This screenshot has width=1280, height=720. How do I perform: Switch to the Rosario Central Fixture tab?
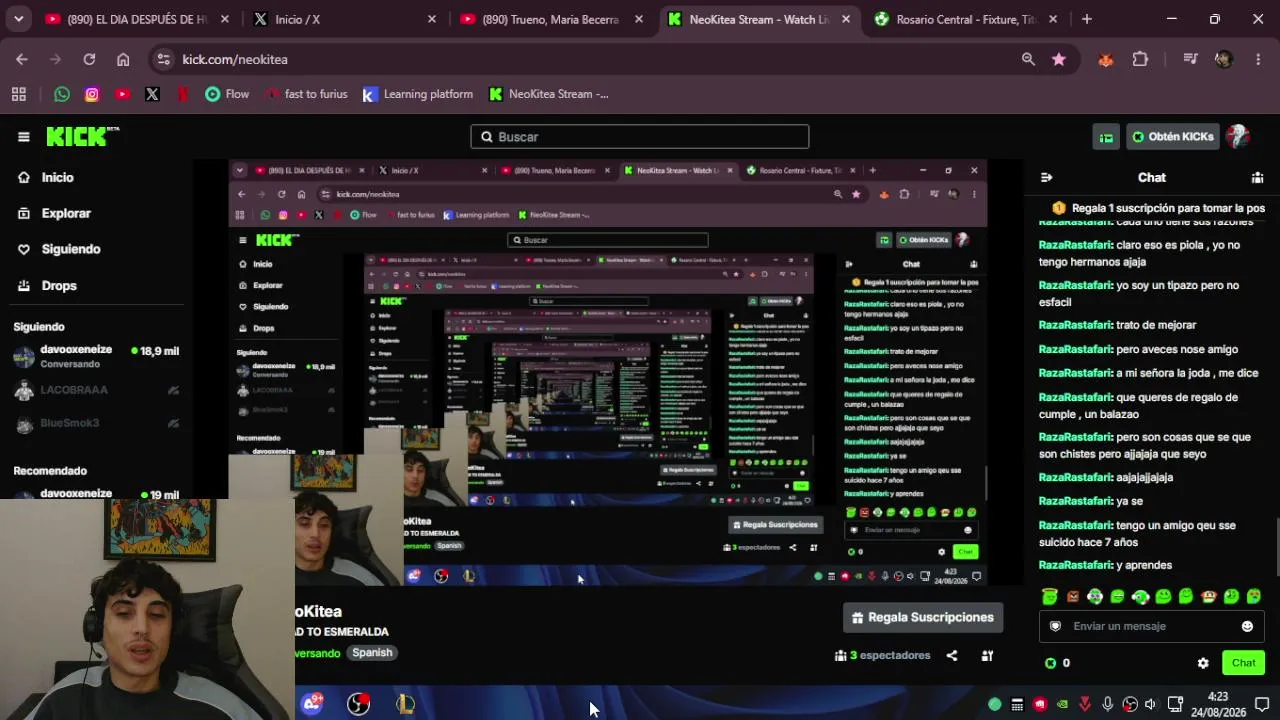[x=966, y=19]
